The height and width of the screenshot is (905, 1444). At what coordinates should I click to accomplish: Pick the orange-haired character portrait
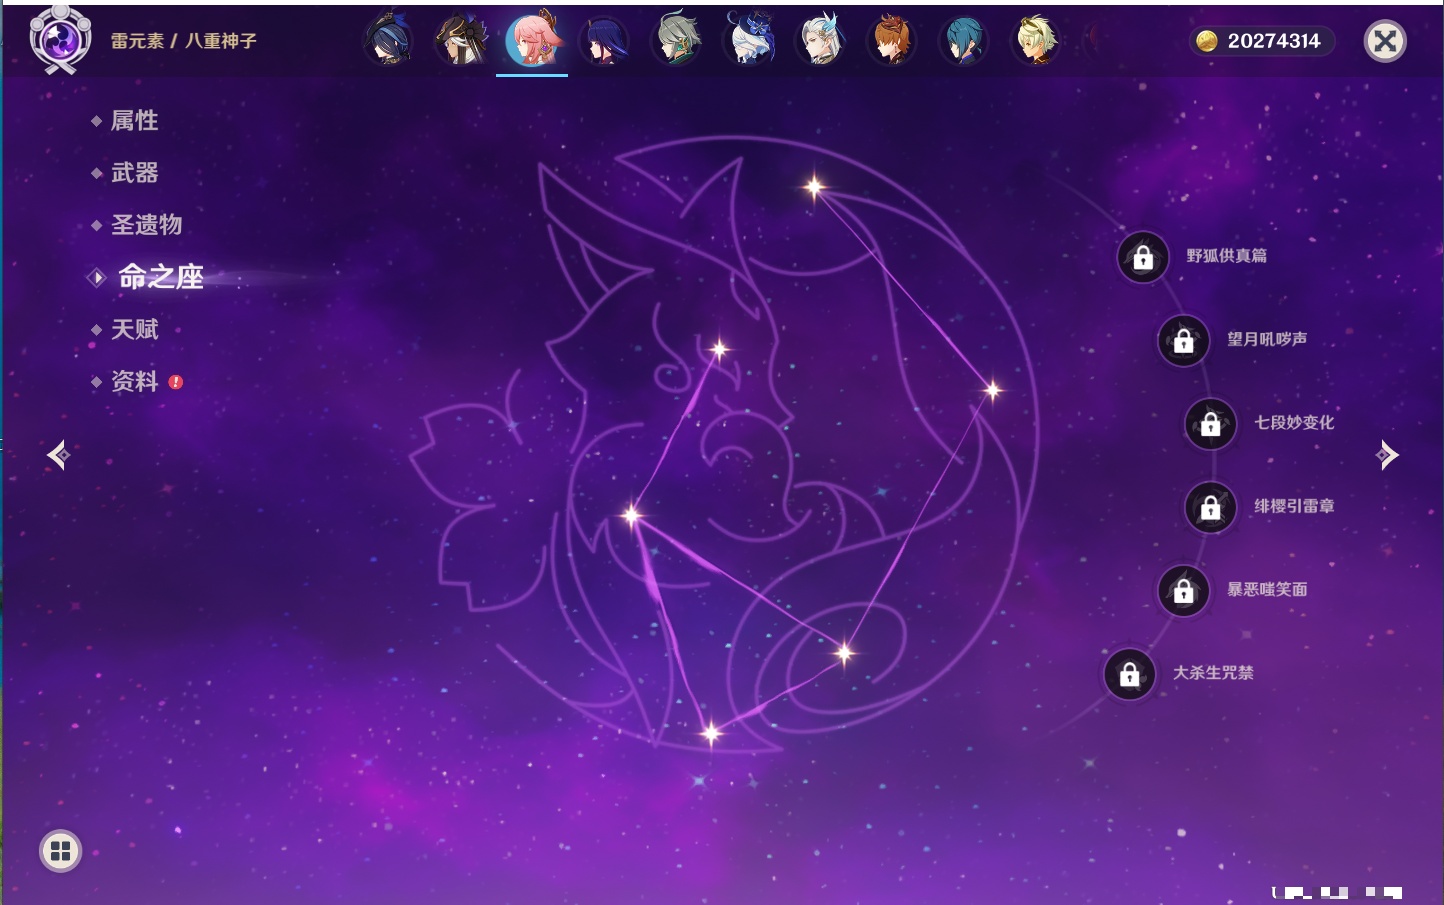click(x=891, y=40)
